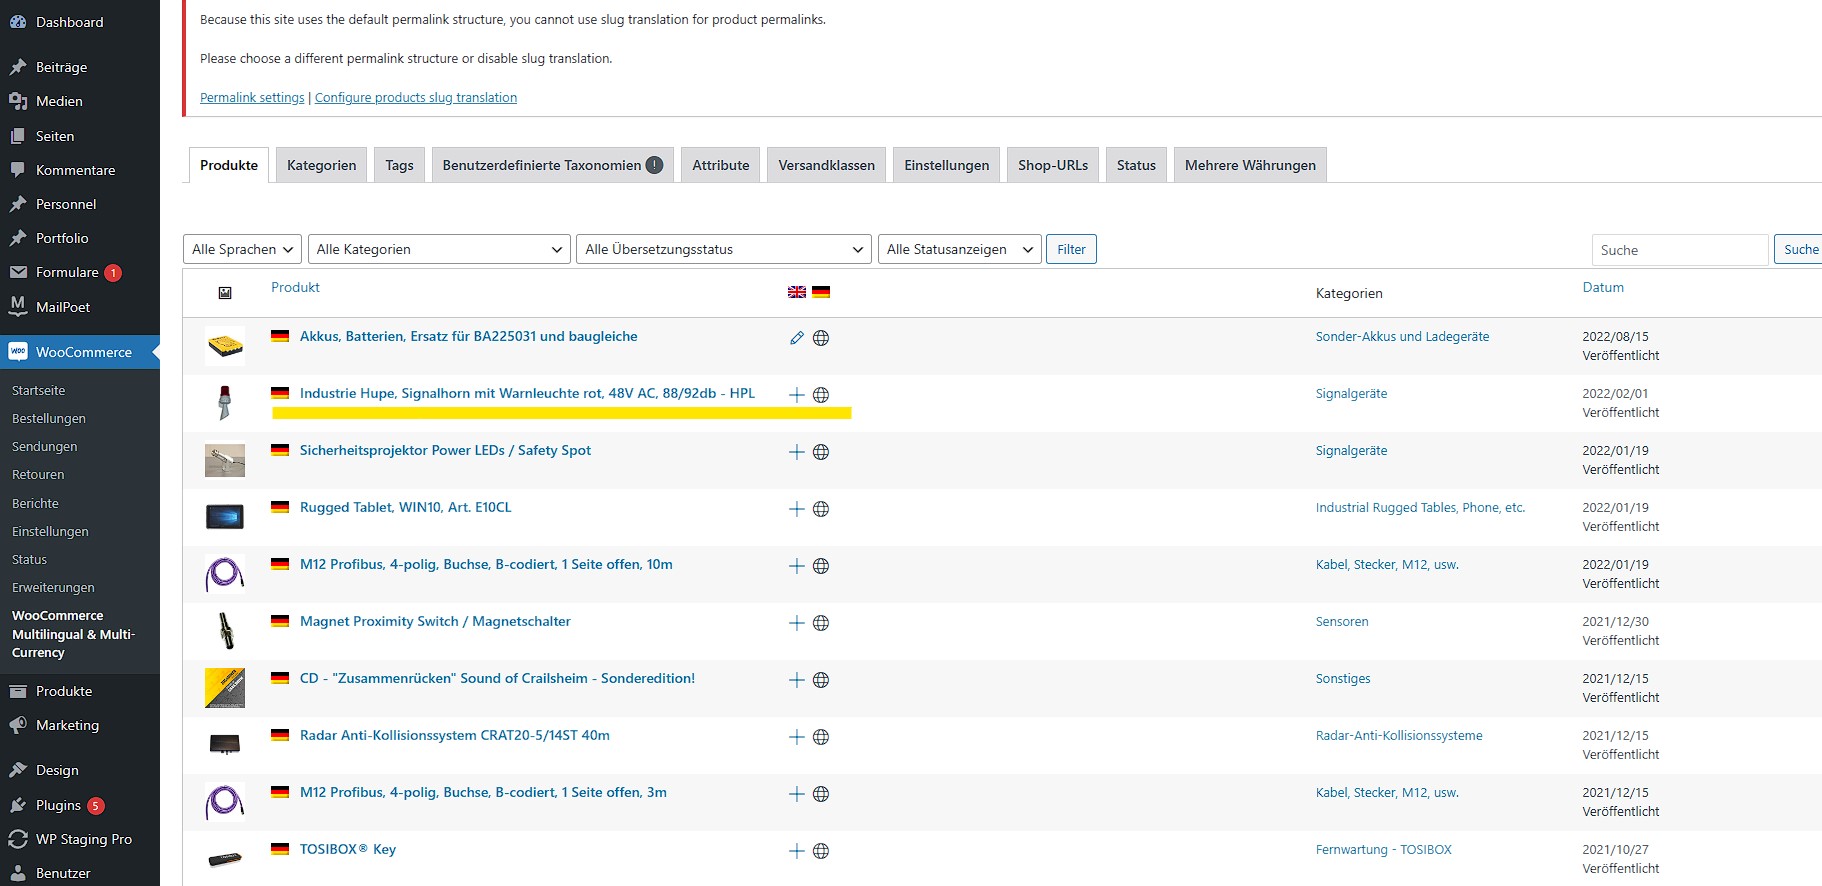Viewport: 1822px width, 886px height.
Task: Select the Shop-URLs tab
Action: point(1053,165)
